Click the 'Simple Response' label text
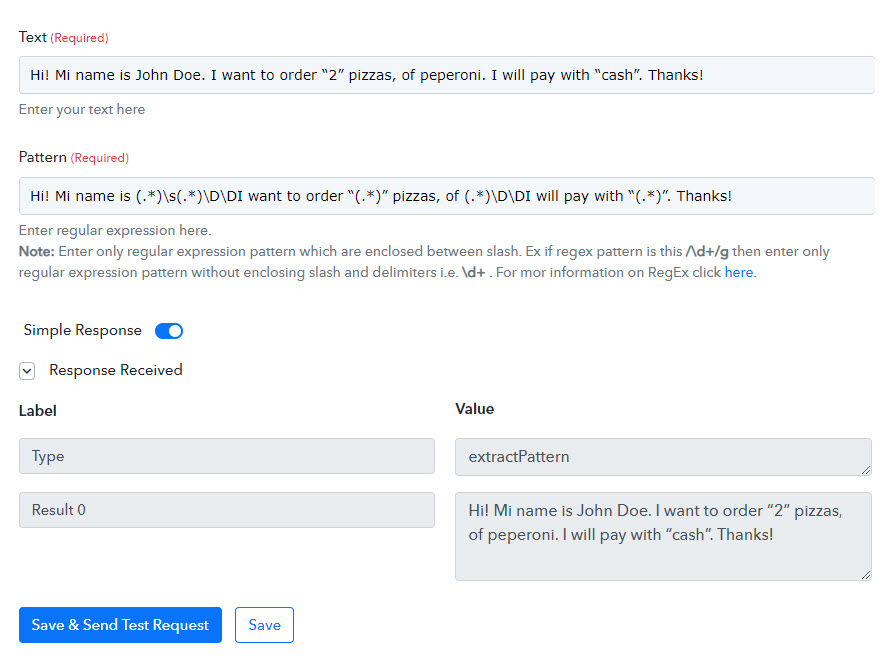Image resolution: width=885 pixels, height=658 pixels. (82, 330)
